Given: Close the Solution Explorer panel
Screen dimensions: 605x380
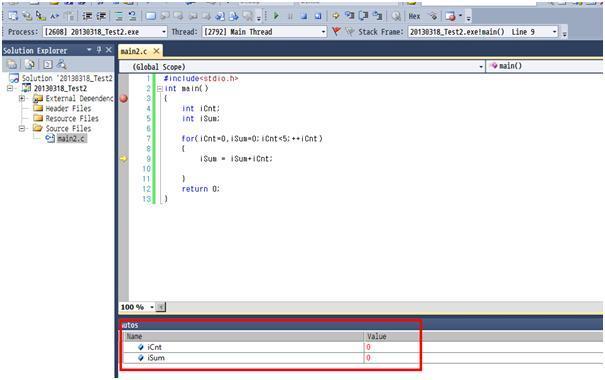Looking at the screenshot, I should (x=109, y=50).
